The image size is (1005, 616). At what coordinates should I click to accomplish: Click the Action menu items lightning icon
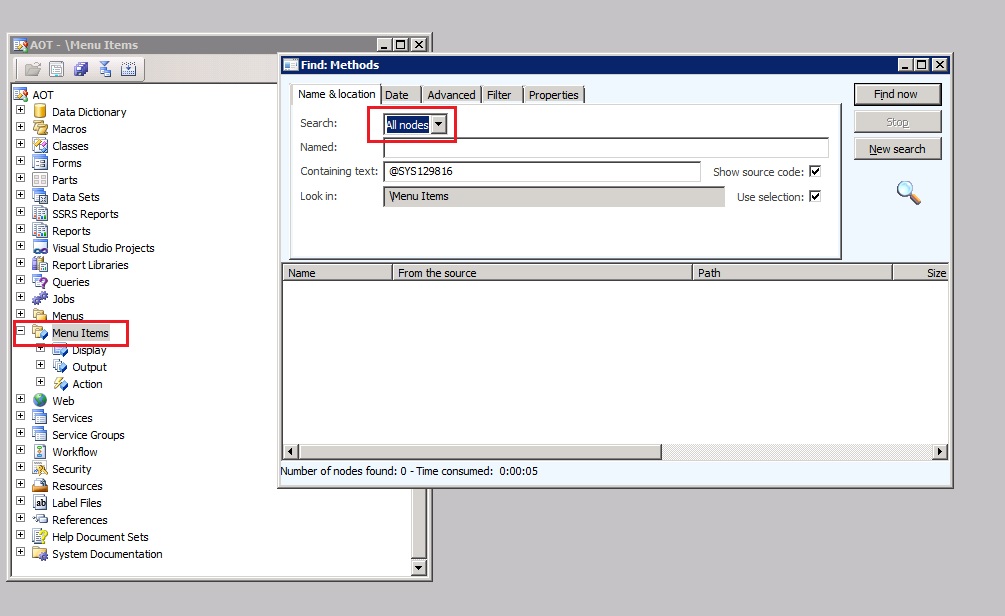60,384
